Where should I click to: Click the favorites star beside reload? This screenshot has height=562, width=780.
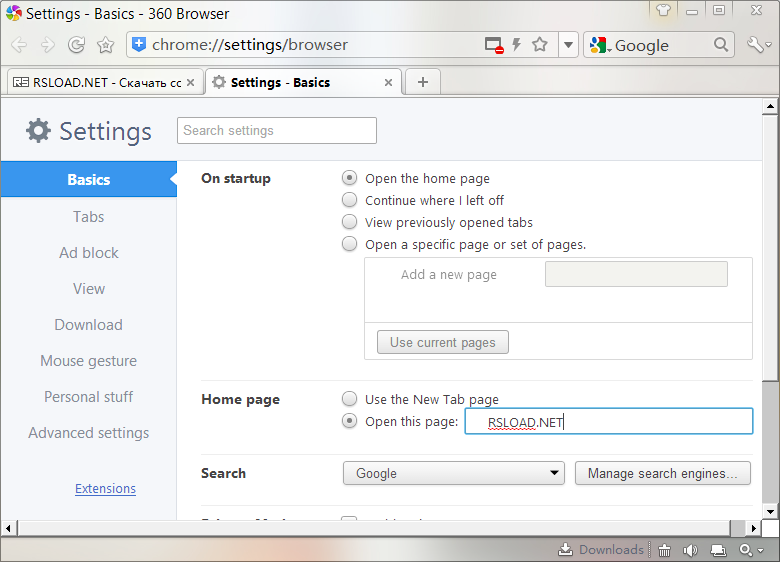105,45
